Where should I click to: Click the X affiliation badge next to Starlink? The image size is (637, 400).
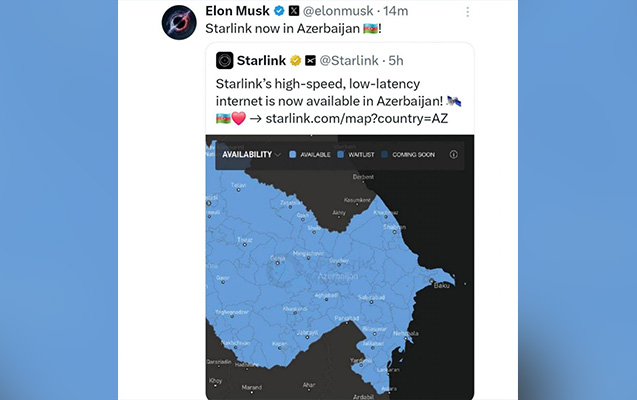(310, 61)
